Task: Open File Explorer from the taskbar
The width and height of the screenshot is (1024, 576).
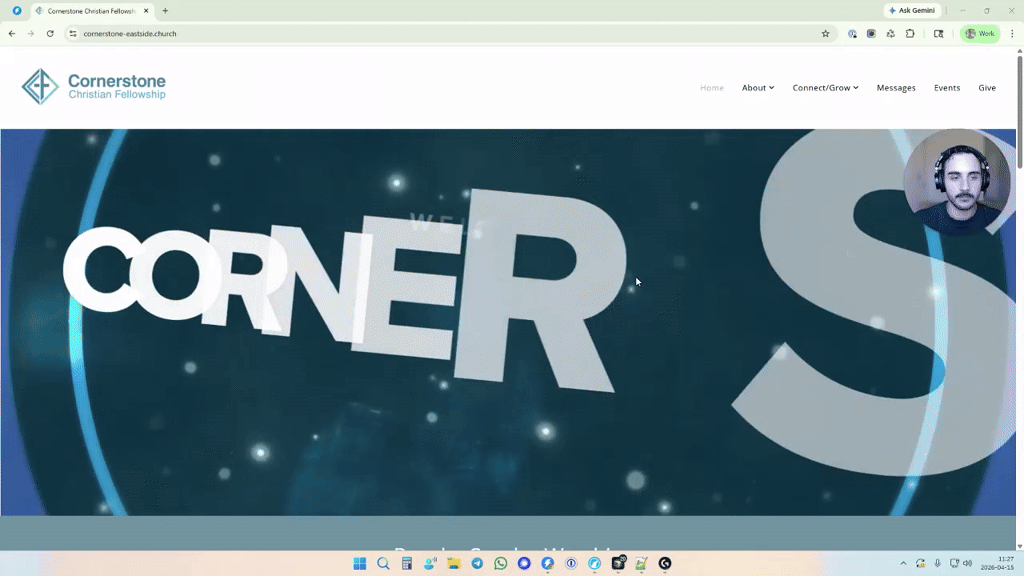Action: [454, 563]
